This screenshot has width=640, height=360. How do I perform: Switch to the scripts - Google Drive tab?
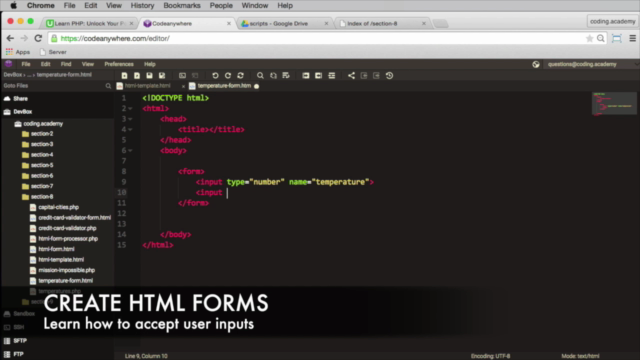[x=279, y=24]
